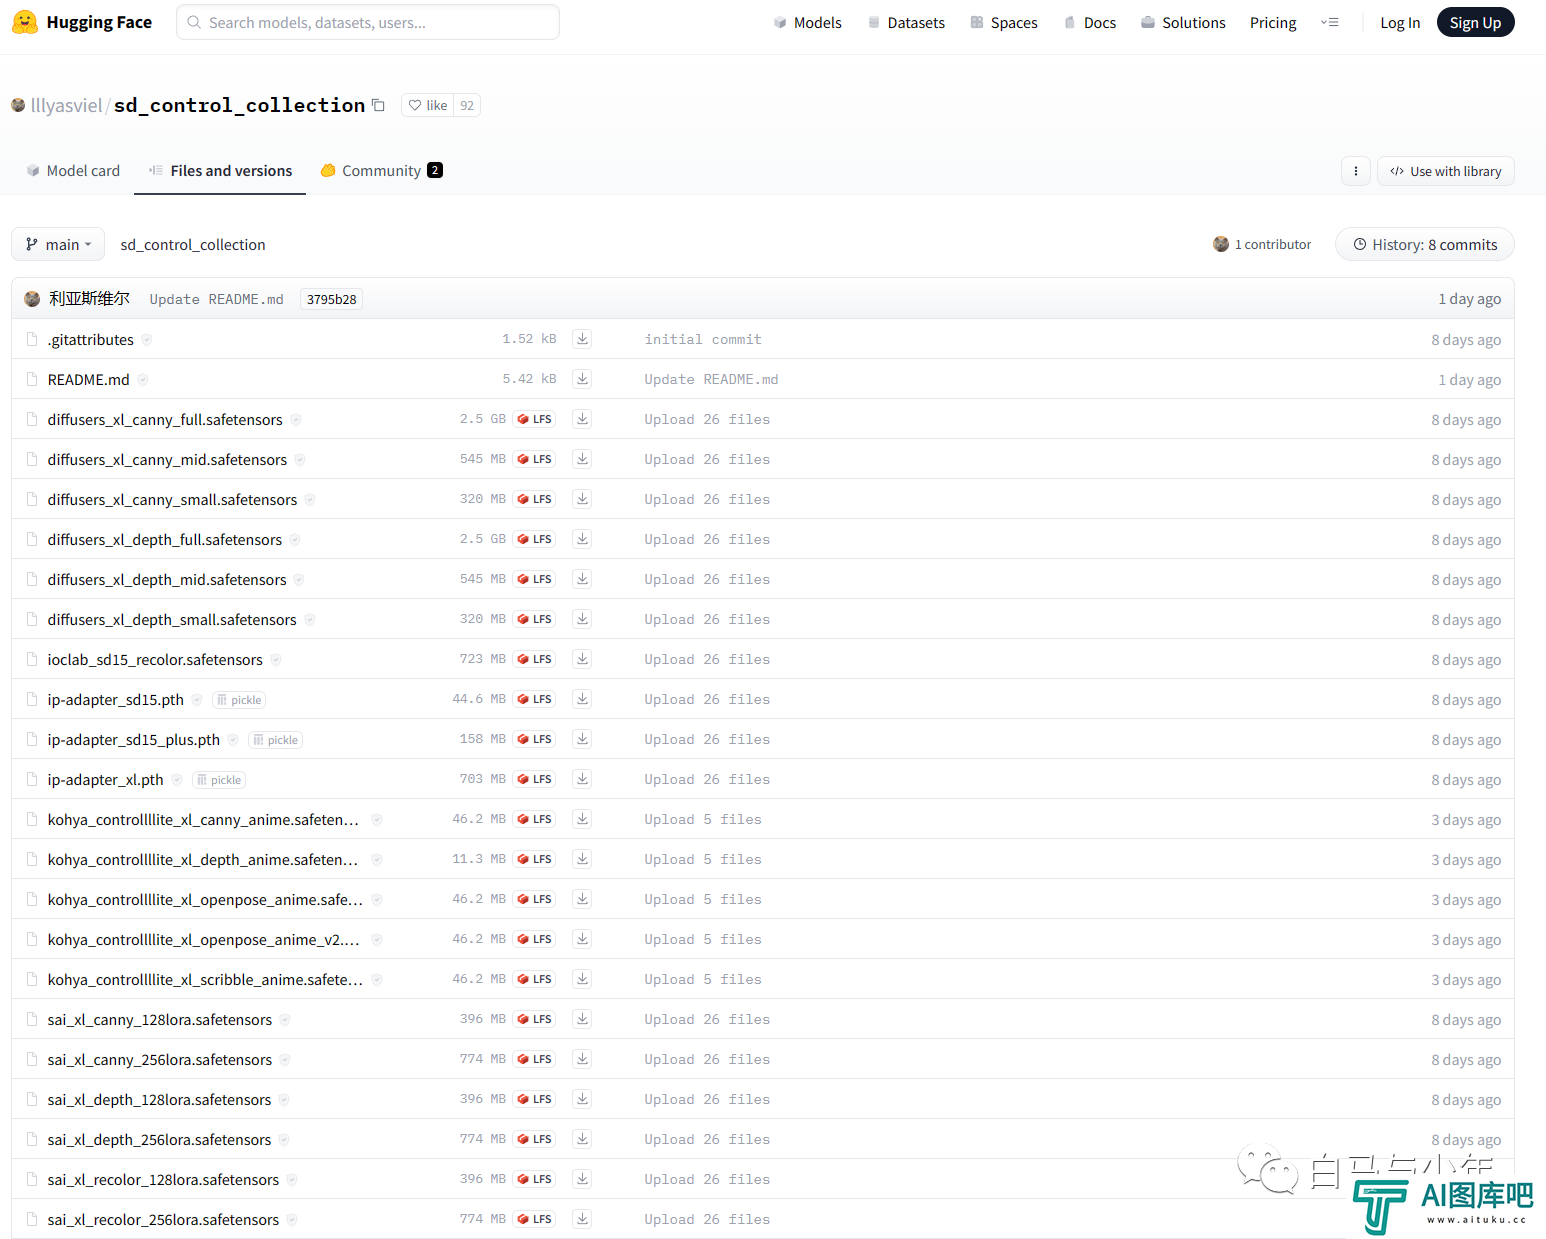Open Spaces in the top navigation

pyautogui.click(x=1004, y=22)
